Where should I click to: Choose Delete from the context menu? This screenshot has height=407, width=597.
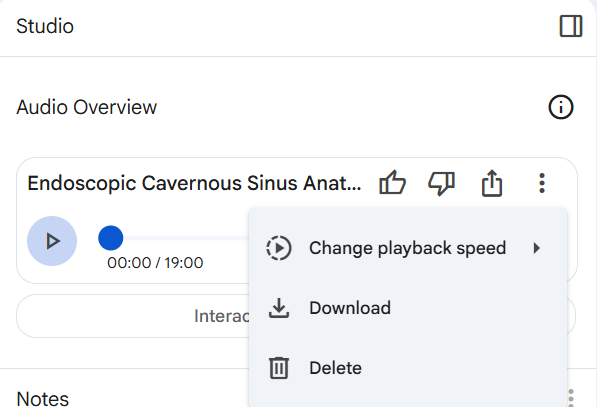pyautogui.click(x=408, y=368)
